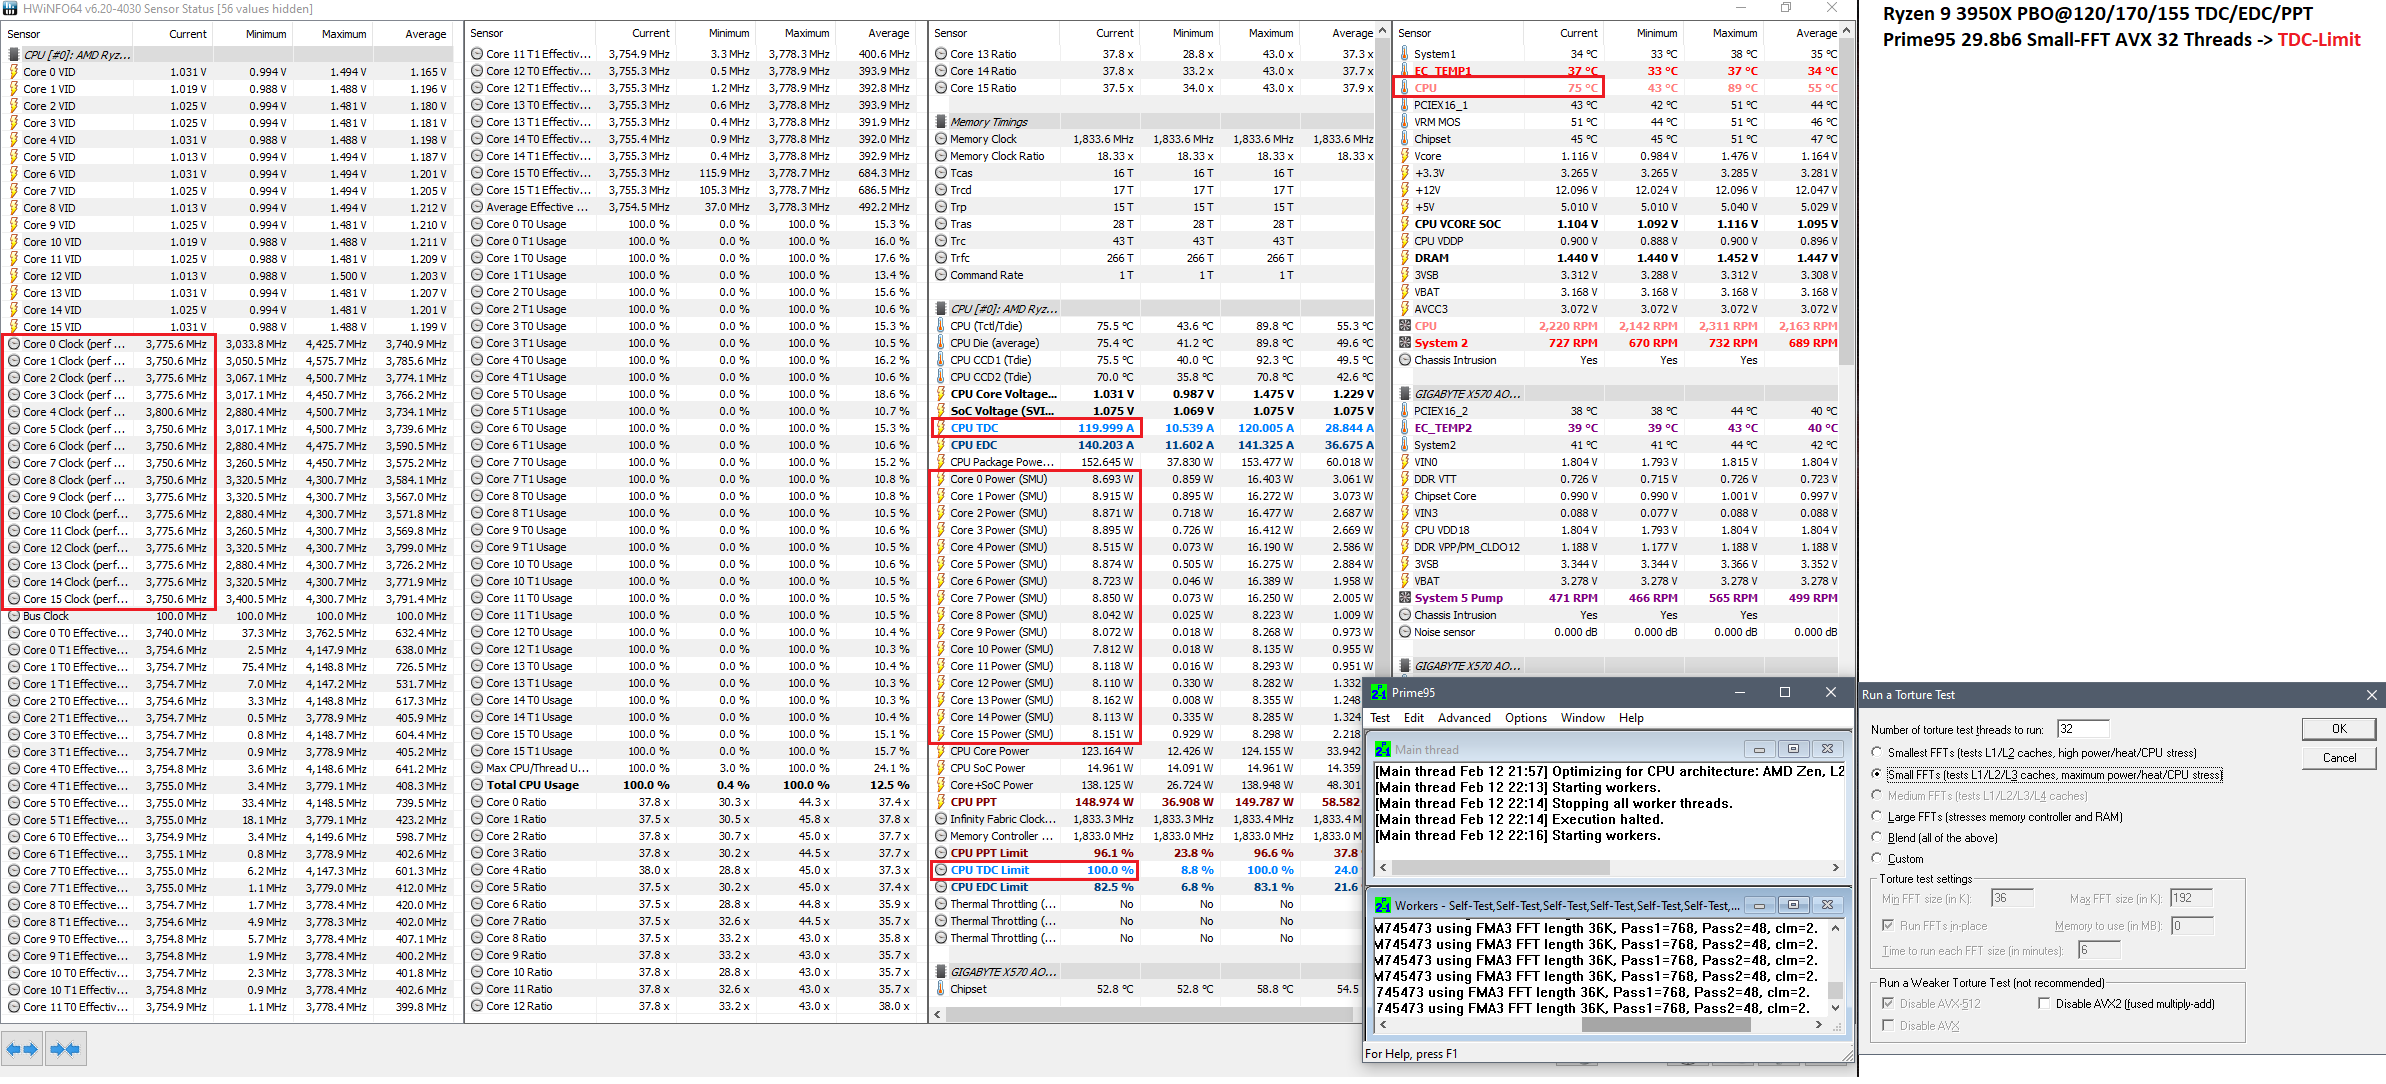2386x1084 pixels.
Task: Select the Blend (all of the above) option
Action: [1877, 837]
